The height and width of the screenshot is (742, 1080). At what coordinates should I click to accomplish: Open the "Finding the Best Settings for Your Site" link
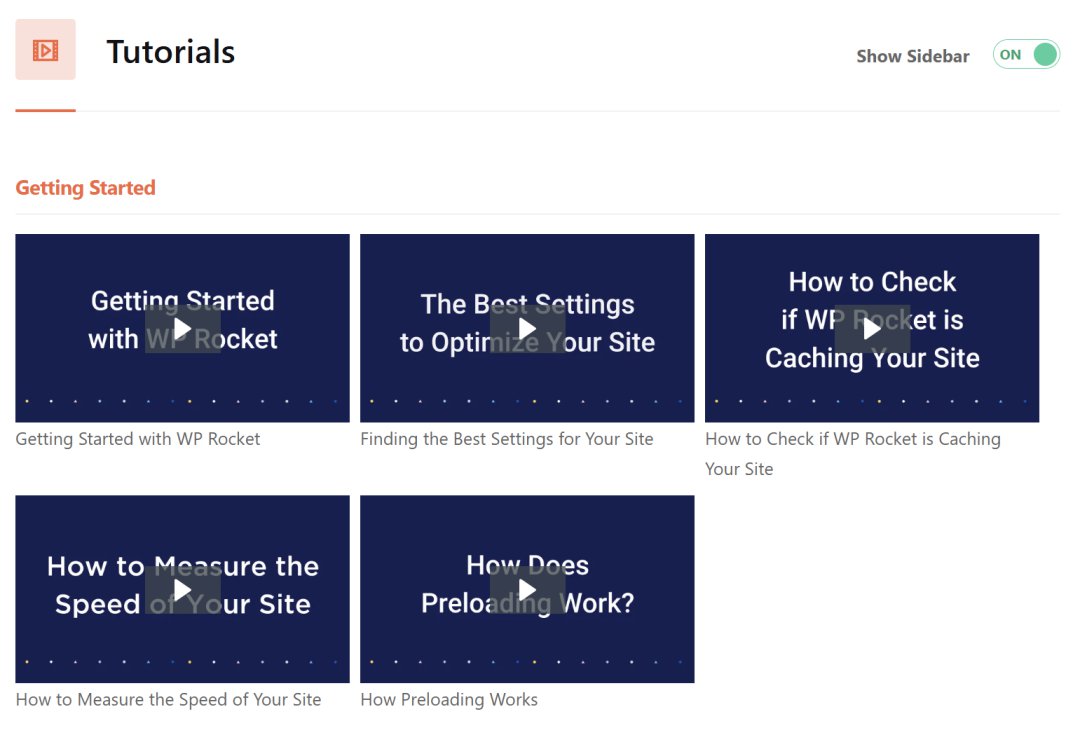[506, 439]
